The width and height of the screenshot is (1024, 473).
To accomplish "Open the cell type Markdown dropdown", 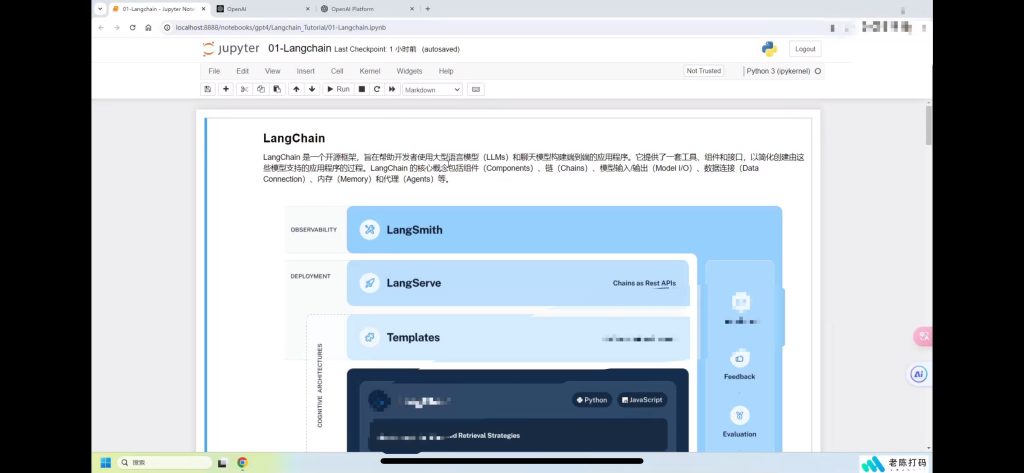I will point(432,90).
